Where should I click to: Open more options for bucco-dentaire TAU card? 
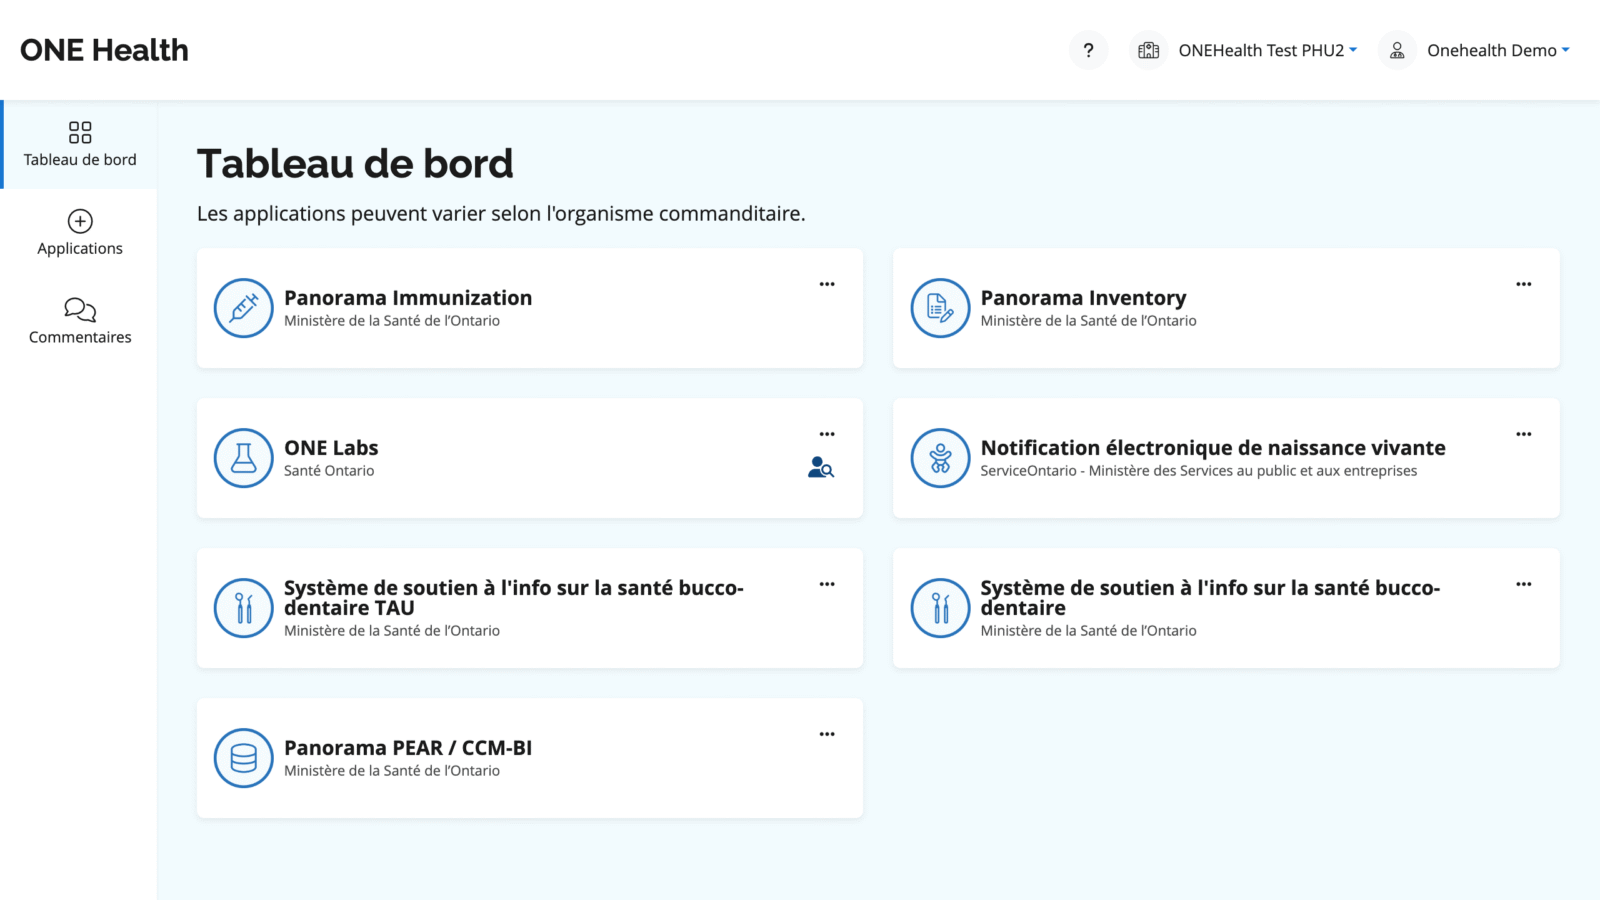(x=827, y=584)
